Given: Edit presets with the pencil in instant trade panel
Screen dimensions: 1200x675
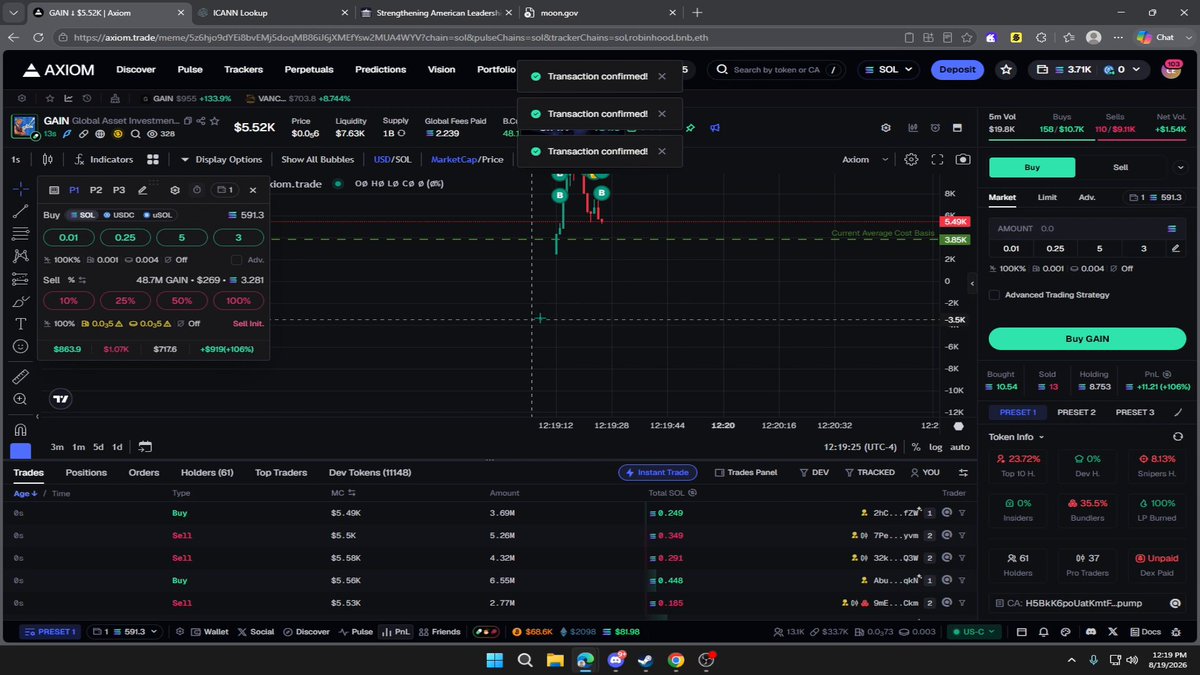Looking at the screenshot, I should point(143,190).
